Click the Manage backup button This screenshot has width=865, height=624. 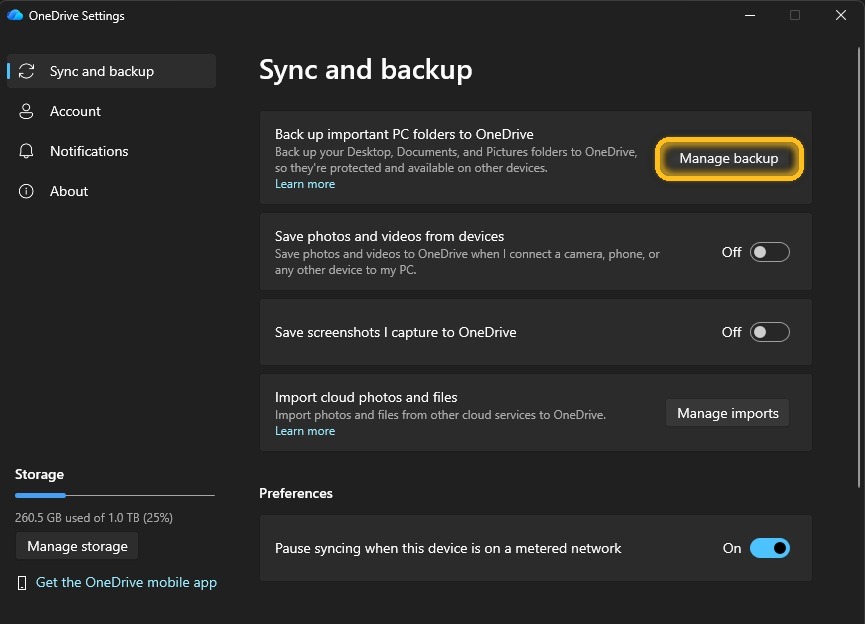(729, 158)
